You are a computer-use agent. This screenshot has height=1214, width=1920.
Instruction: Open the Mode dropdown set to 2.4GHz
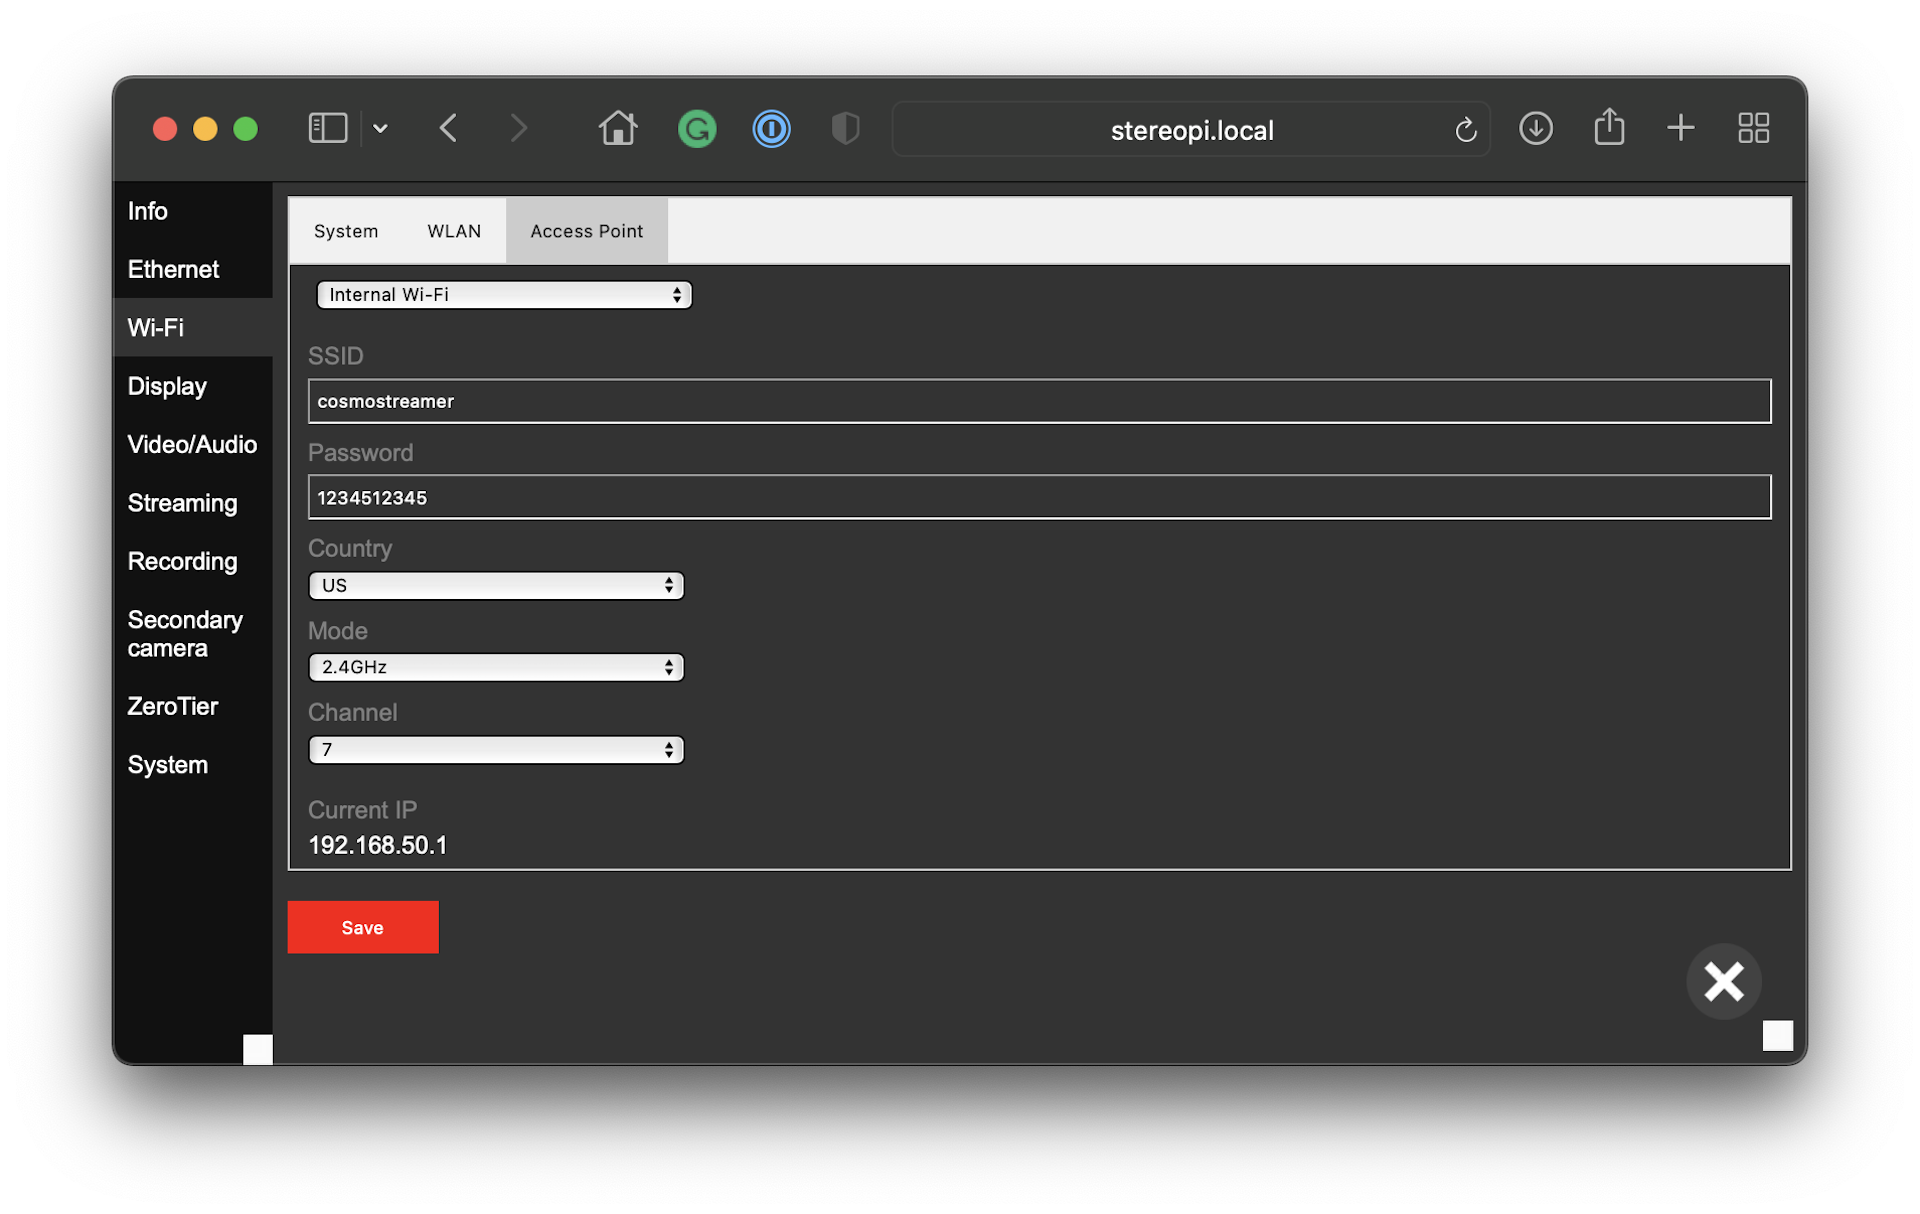[x=496, y=667]
